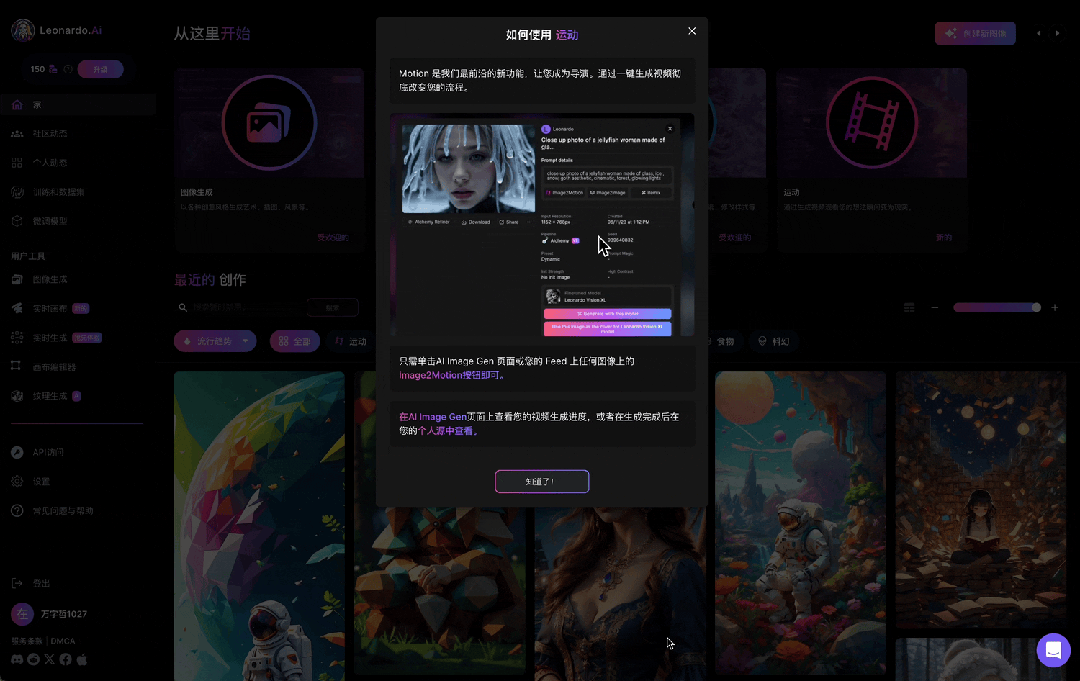This screenshot has width=1080, height=681.
Task: Click the 设置 gear icon
Action: [x=17, y=481]
